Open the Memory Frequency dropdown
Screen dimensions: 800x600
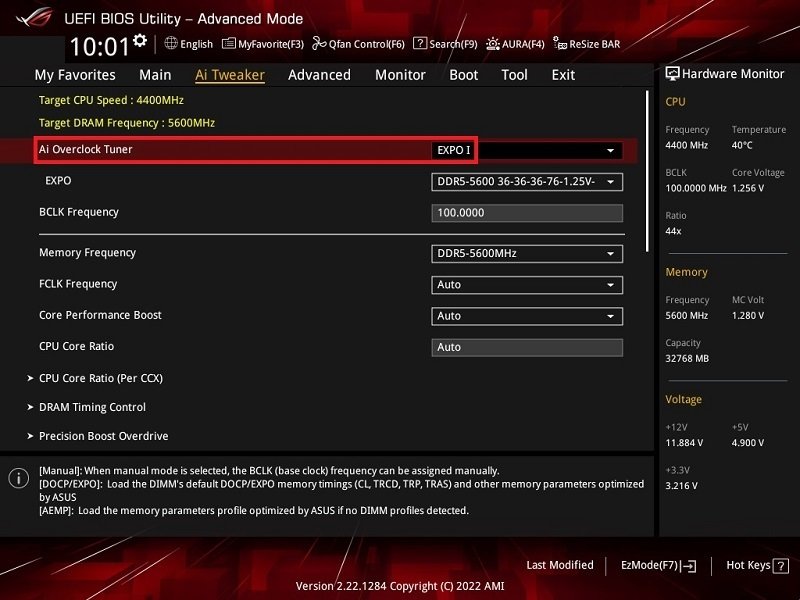[x=527, y=254]
